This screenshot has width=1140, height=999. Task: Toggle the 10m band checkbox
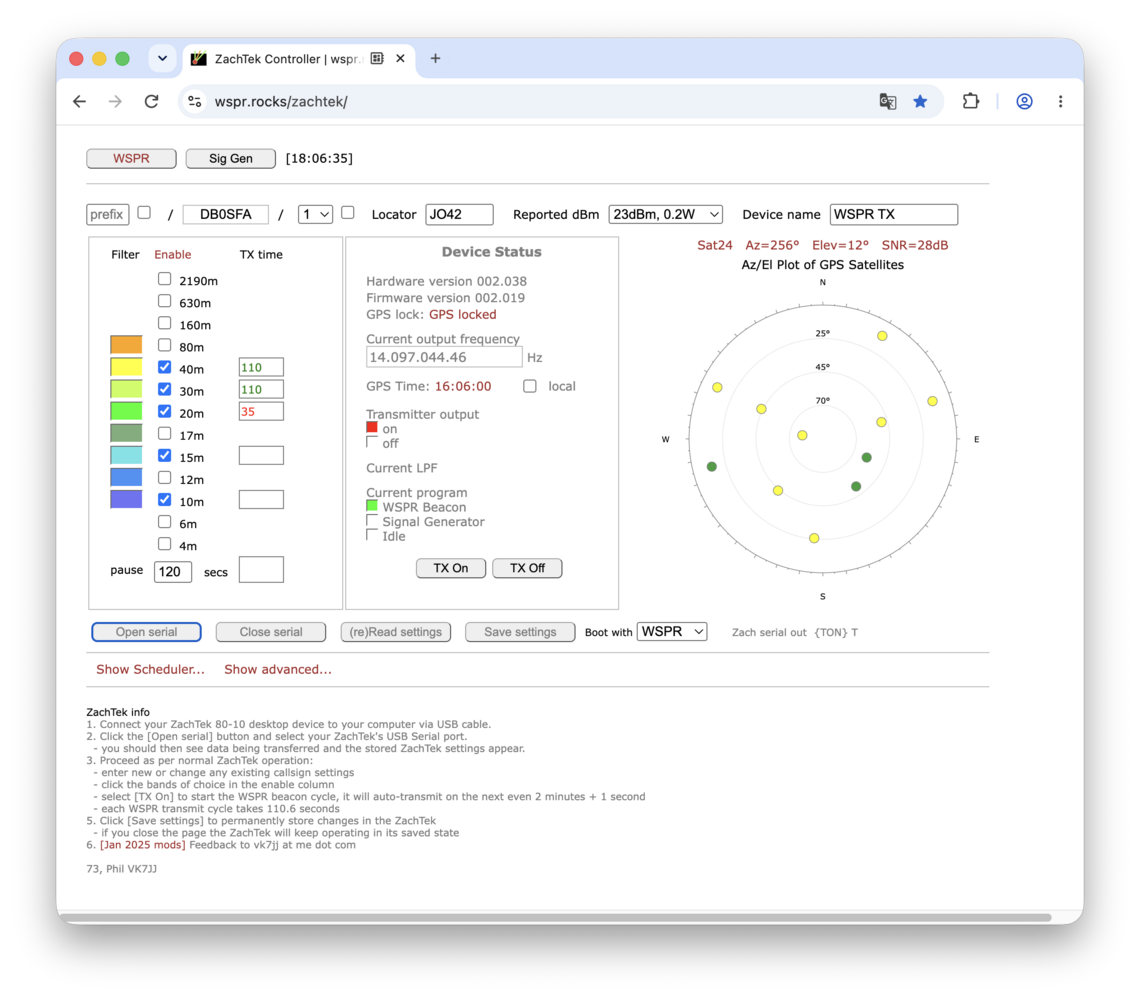pyautogui.click(x=164, y=500)
